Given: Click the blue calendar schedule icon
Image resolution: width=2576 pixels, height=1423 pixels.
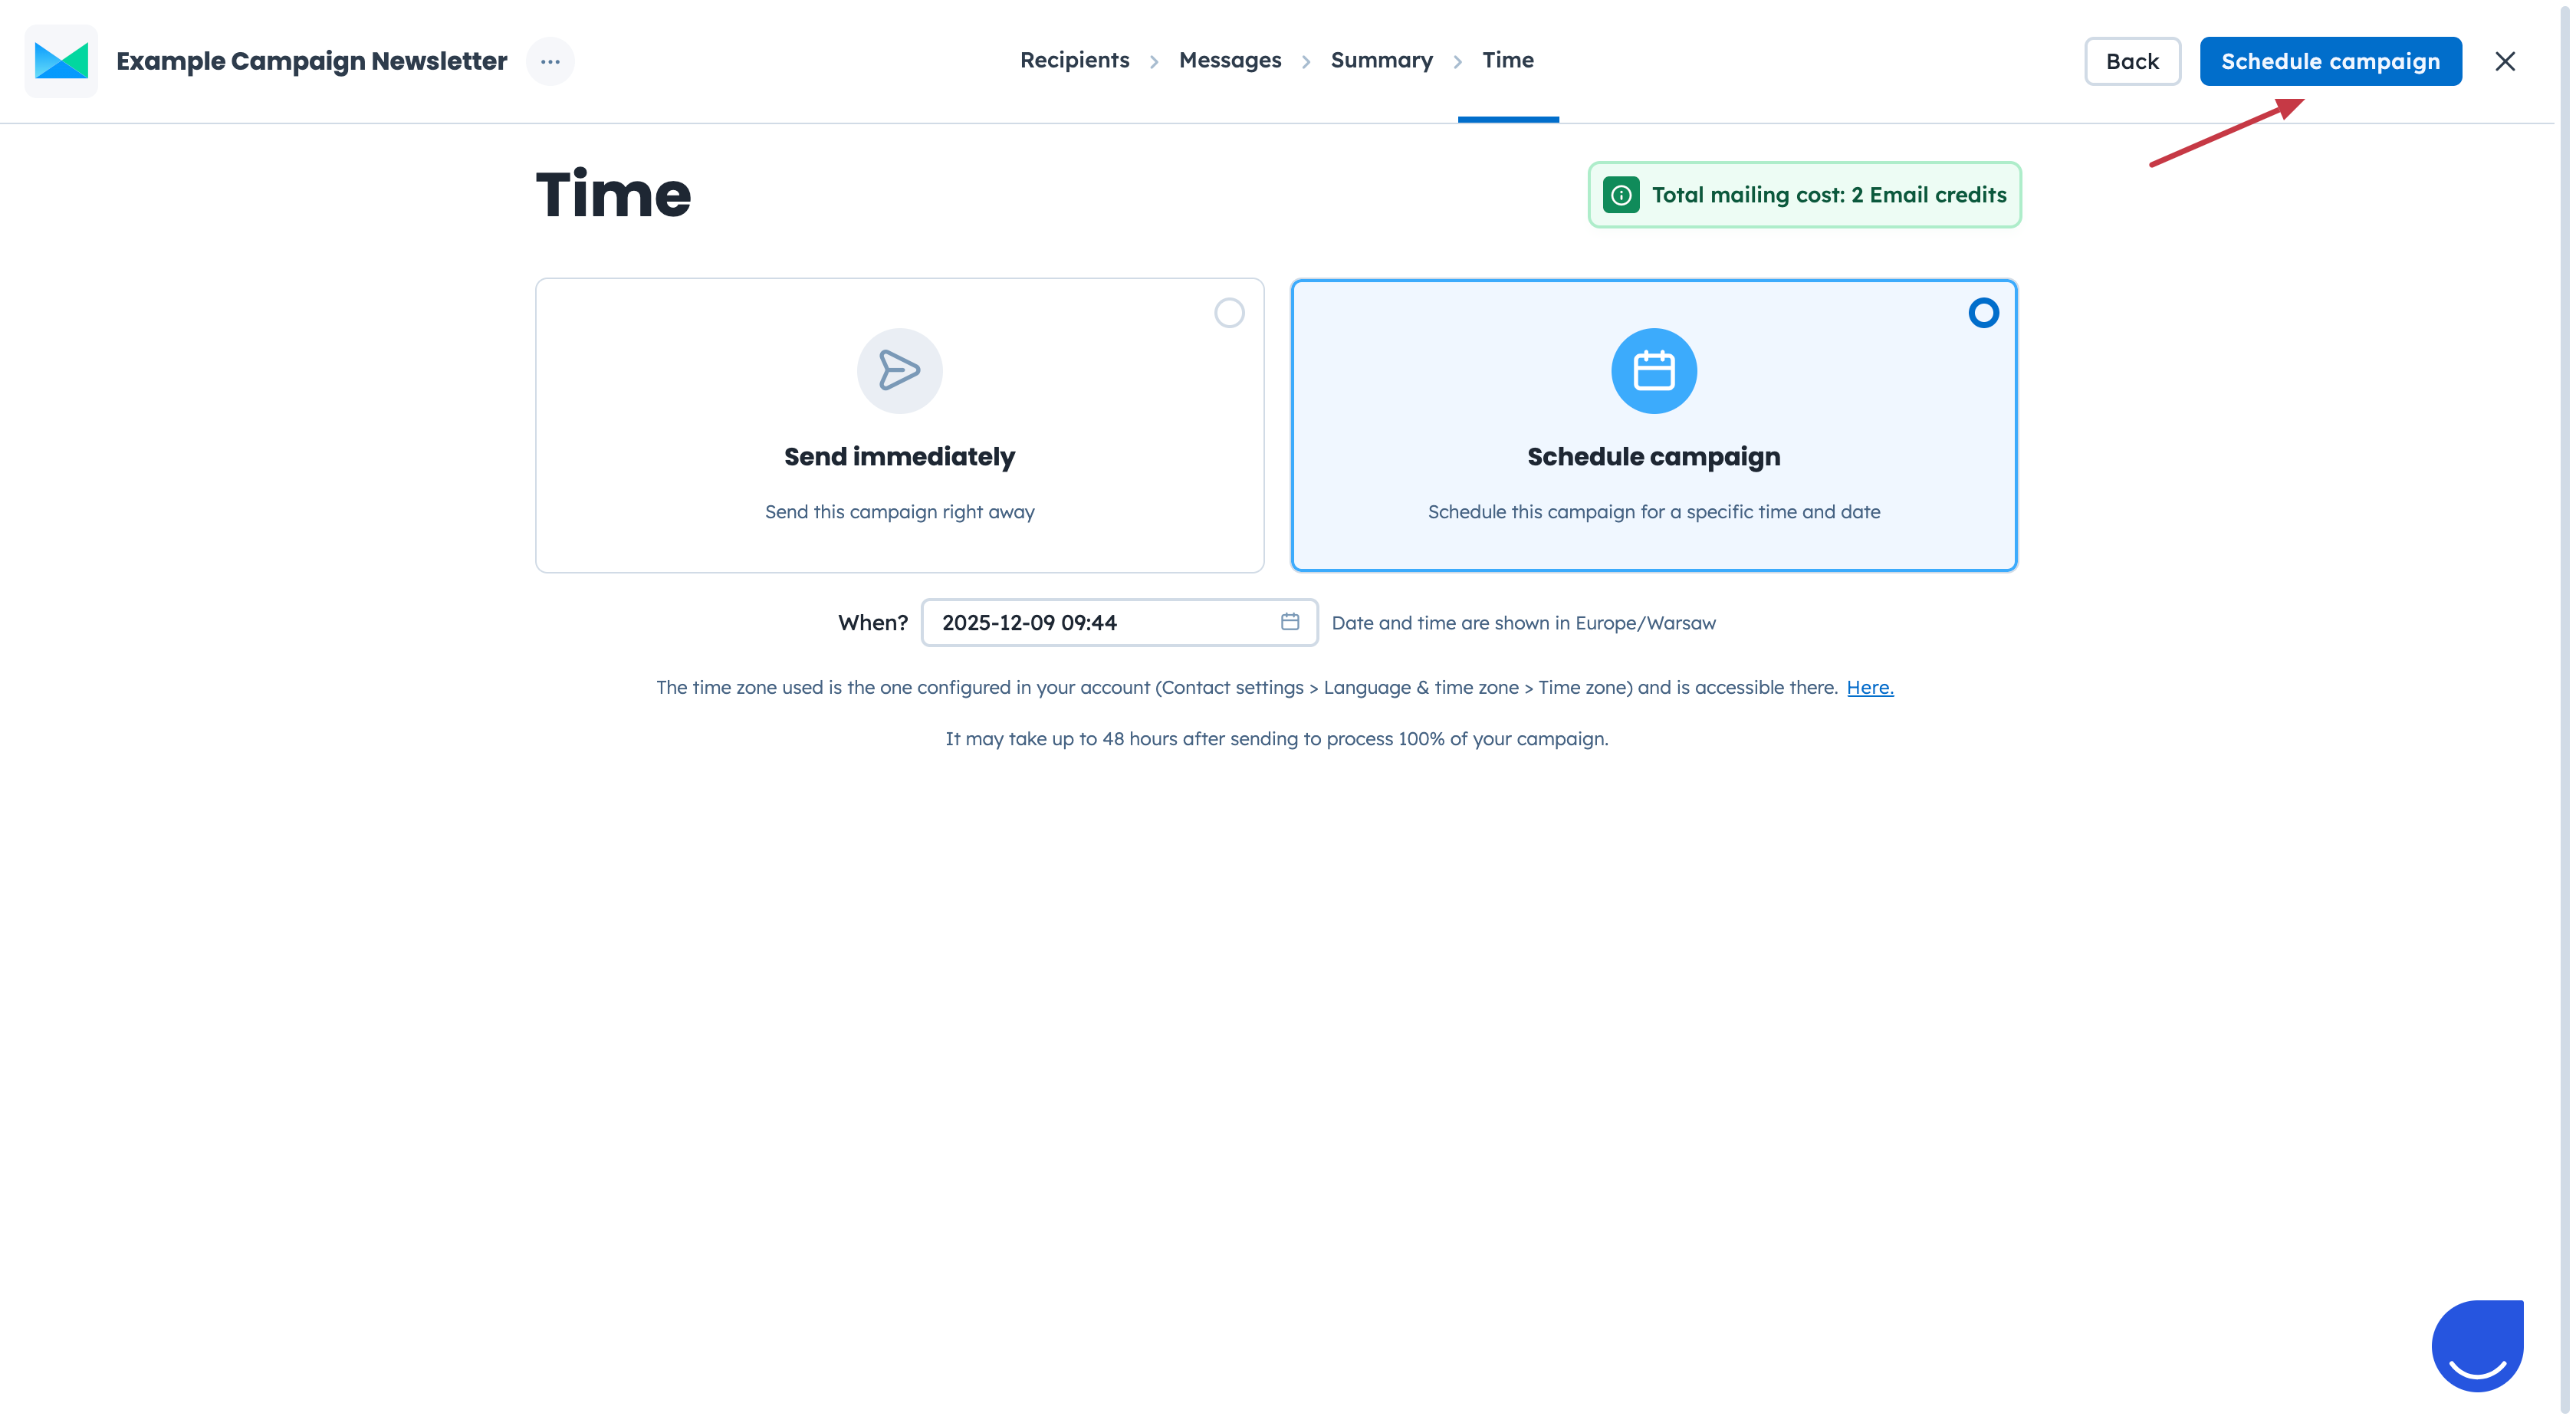Looking at the screenshot, I should tap(1653, 371).
